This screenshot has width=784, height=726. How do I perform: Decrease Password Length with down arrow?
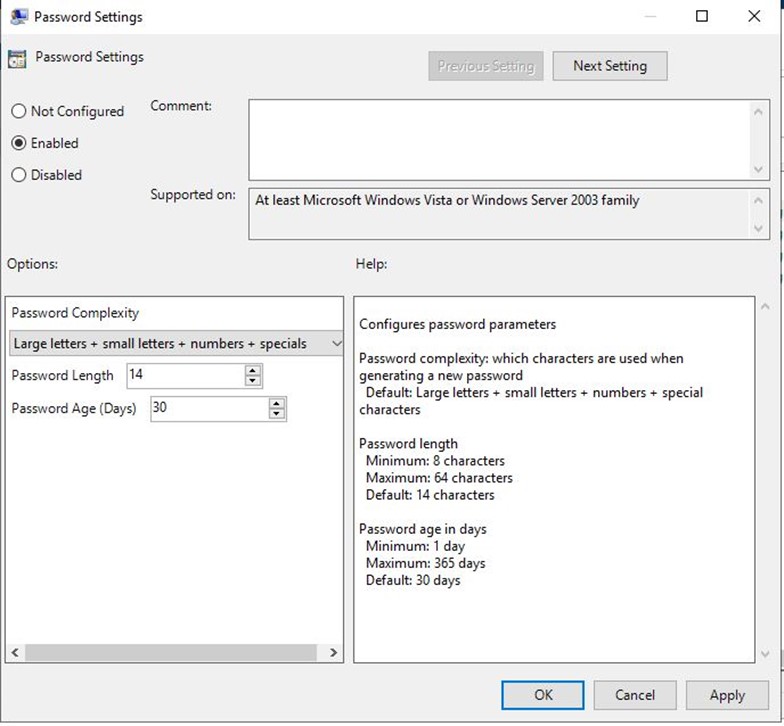coord(253,381)
